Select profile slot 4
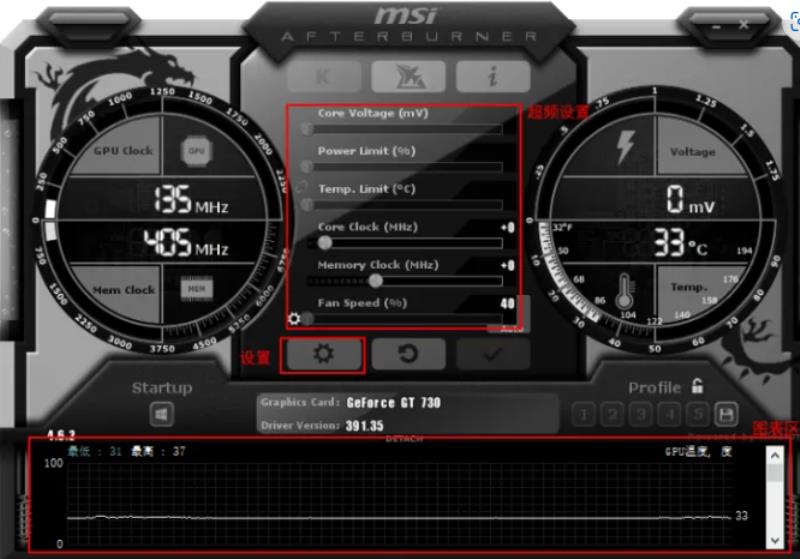The image size is (800, 559). point(669,414)
